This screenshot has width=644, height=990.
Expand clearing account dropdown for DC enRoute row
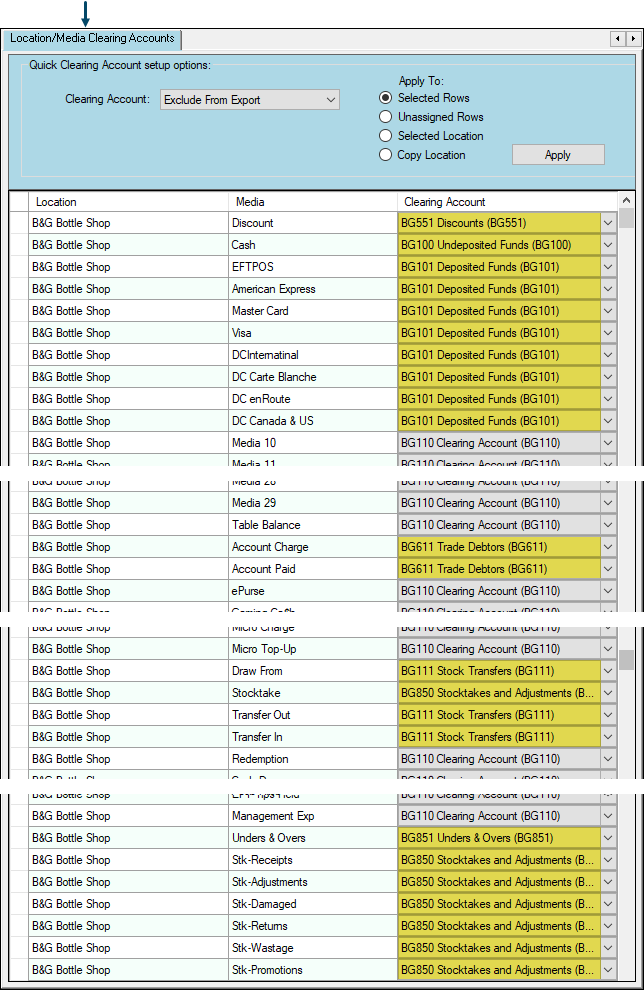pos(608,399)
